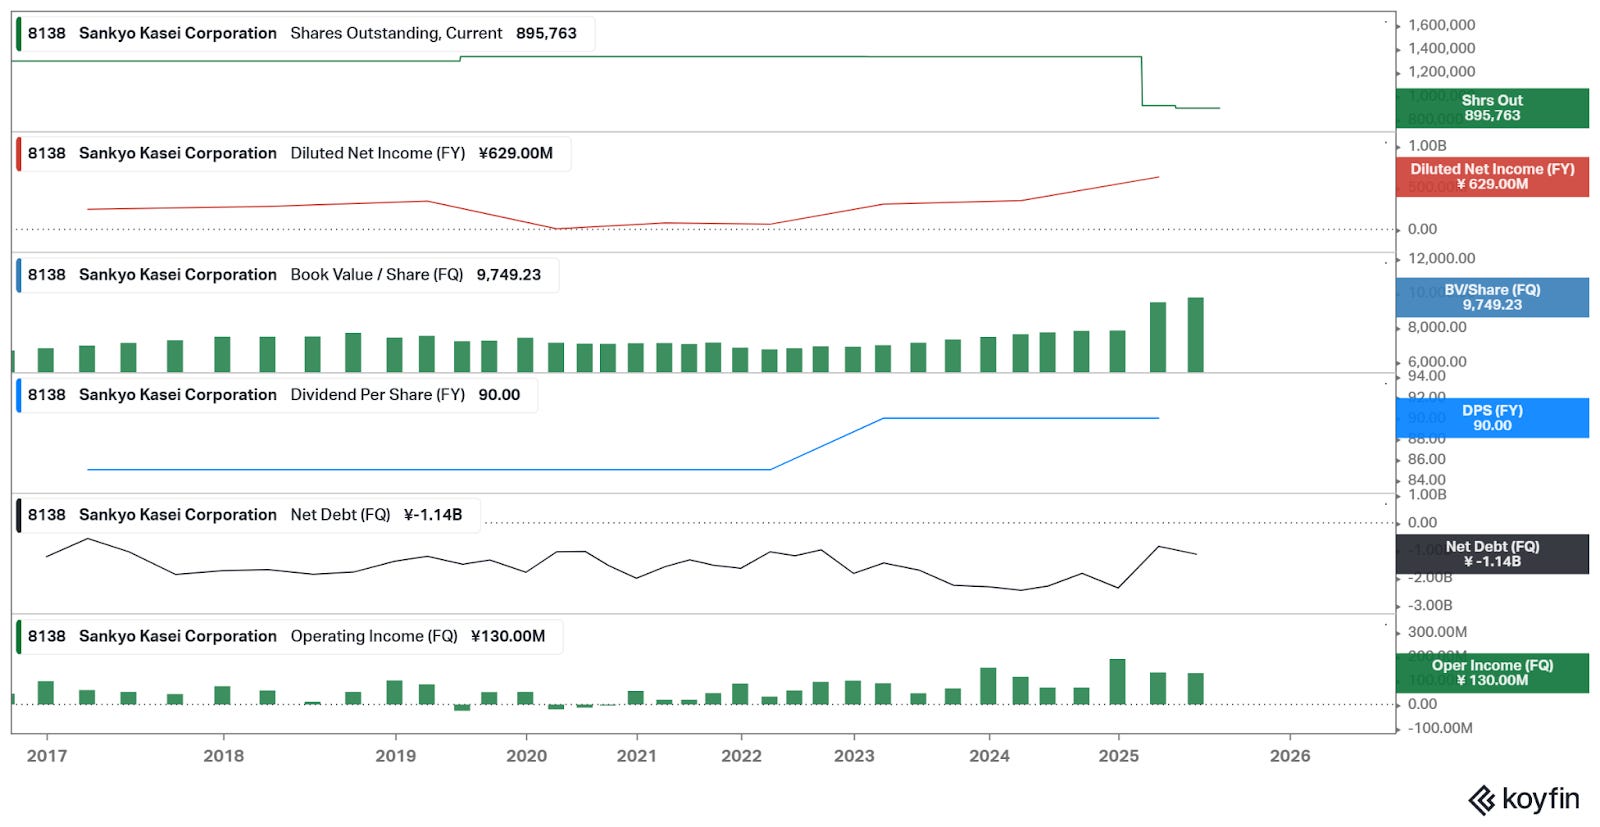
Task: Click the 2020 label on time axis
Action: (x=526, y=756)
